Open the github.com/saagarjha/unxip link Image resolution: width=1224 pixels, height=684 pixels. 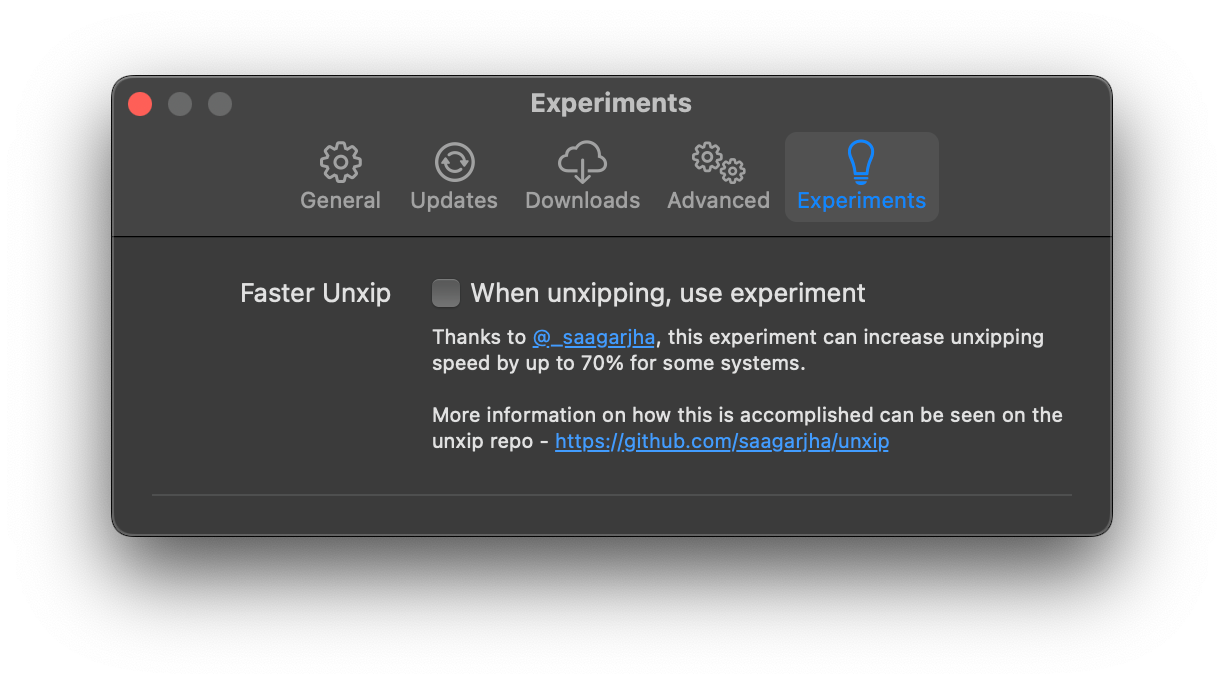722,441
